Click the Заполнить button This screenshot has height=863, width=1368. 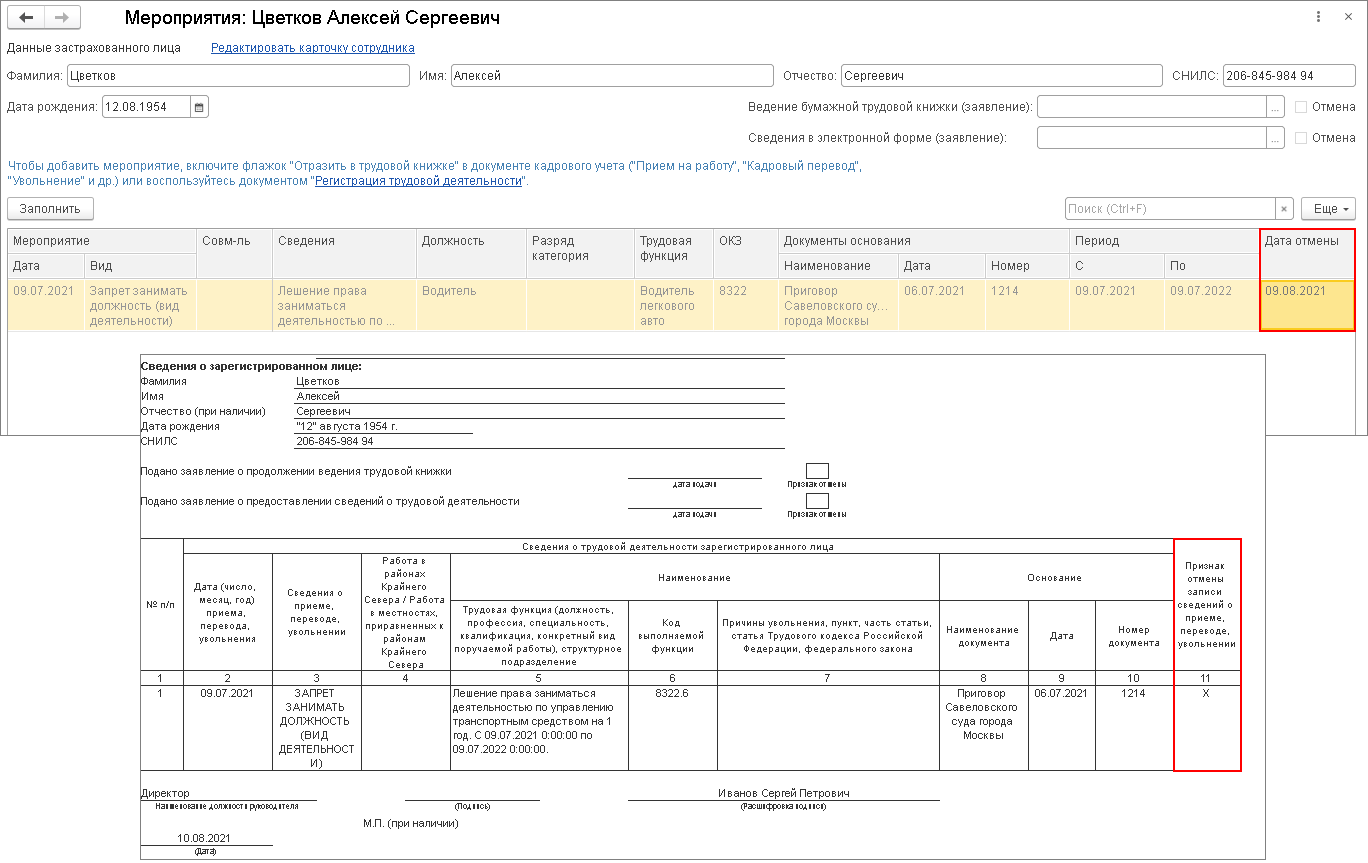(x=50, y=209)
